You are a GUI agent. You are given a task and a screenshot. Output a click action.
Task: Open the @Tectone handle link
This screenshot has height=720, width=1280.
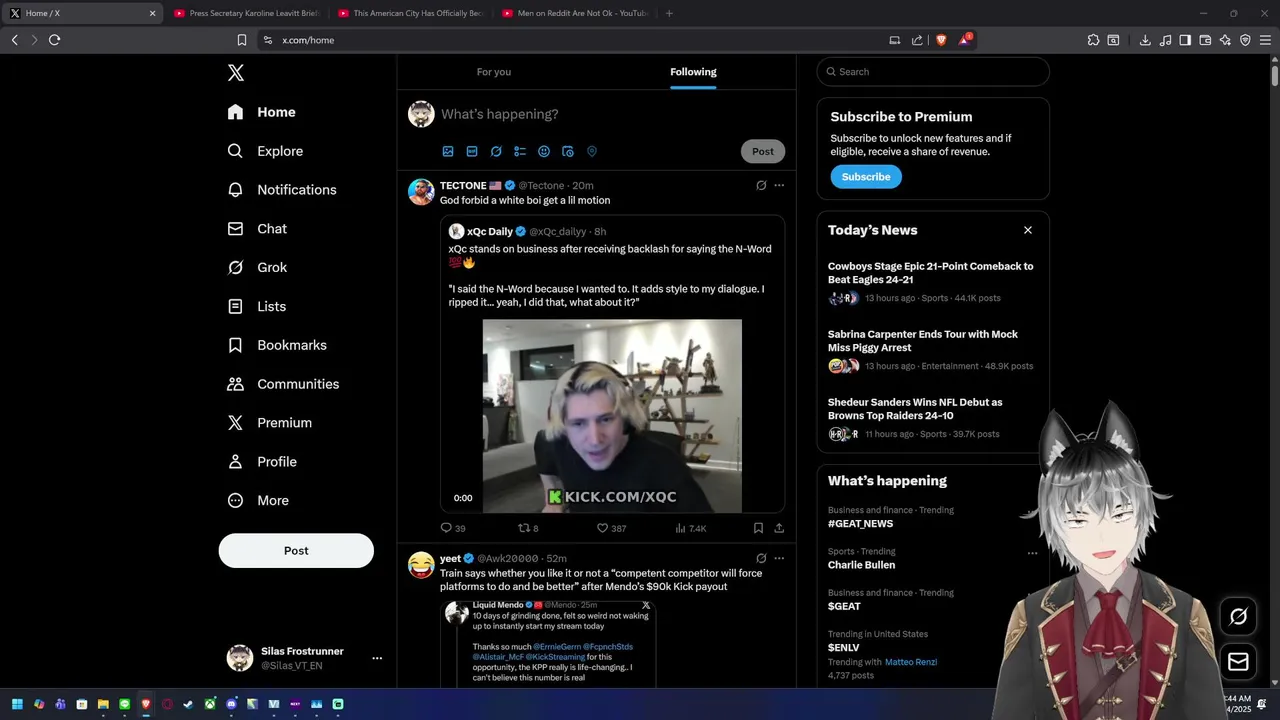tap(541, 186)
